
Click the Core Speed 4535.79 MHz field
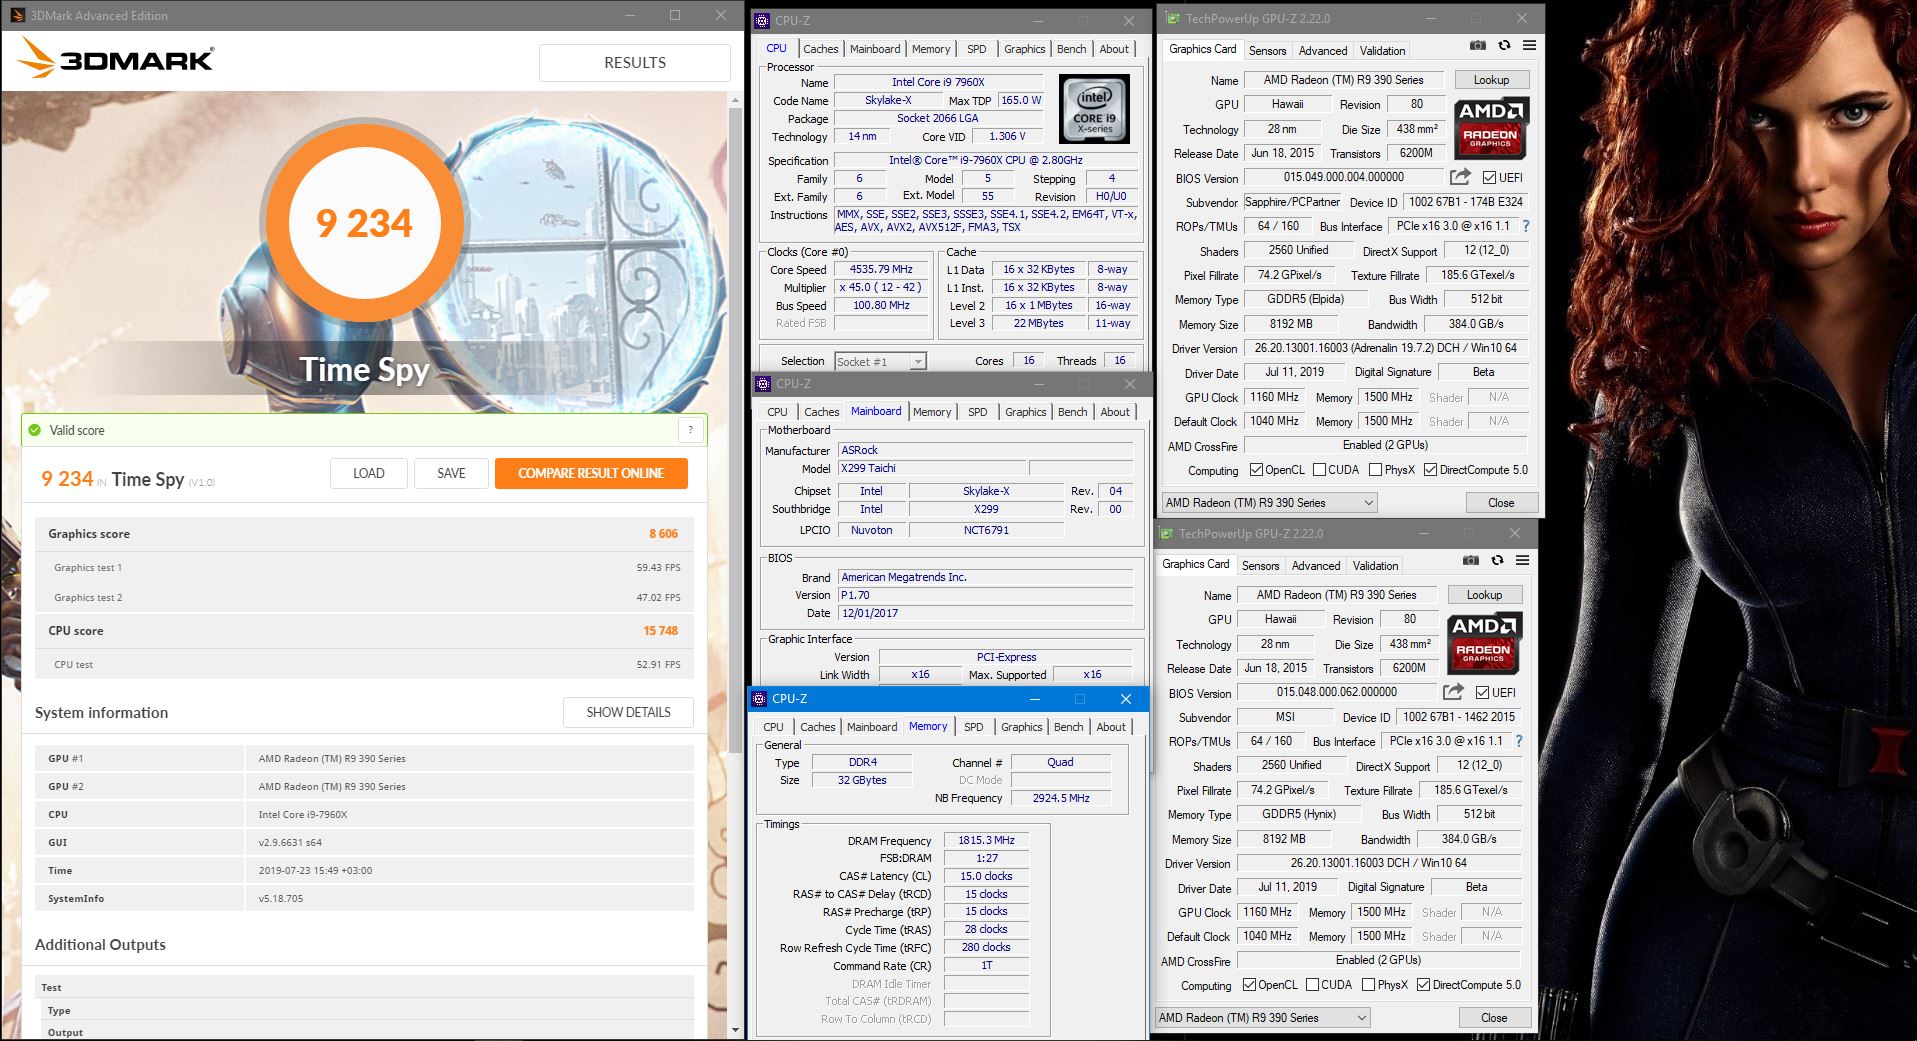[x=881, y=270]
